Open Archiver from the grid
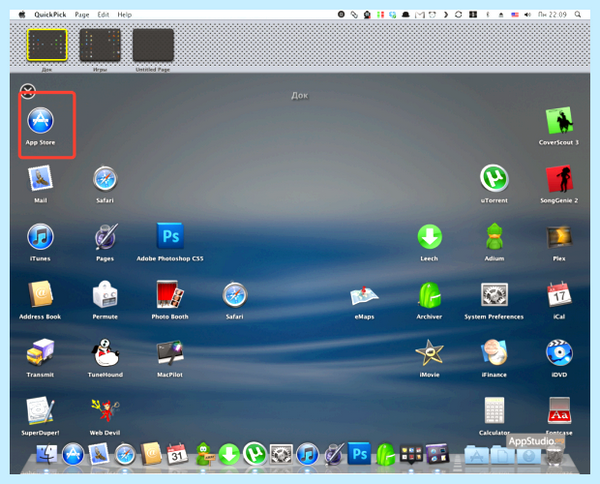The image size is (600, 484). [429, 295]
